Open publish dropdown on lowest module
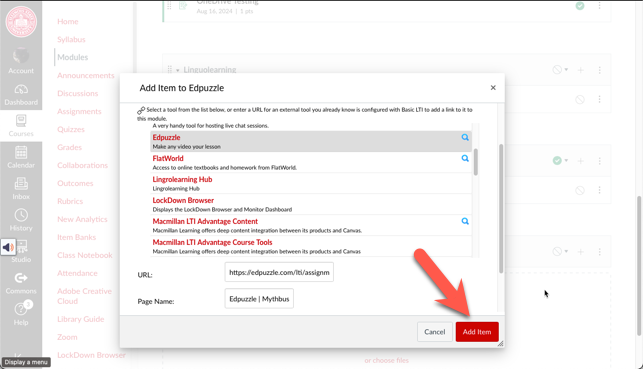Screen dimensions: 643x369 tap(560, 251)
